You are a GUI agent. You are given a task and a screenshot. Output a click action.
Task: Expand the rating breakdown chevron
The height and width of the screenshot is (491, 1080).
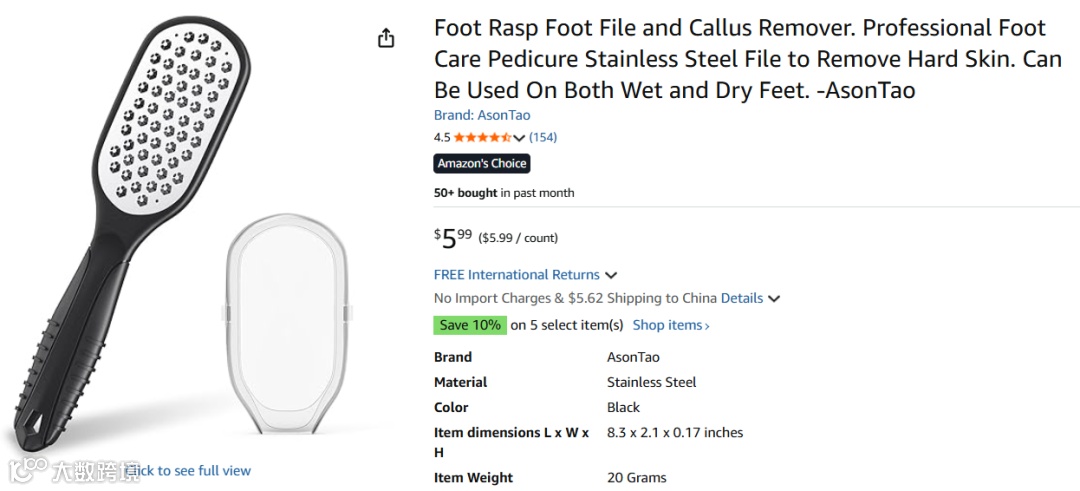tap(519, 138)
